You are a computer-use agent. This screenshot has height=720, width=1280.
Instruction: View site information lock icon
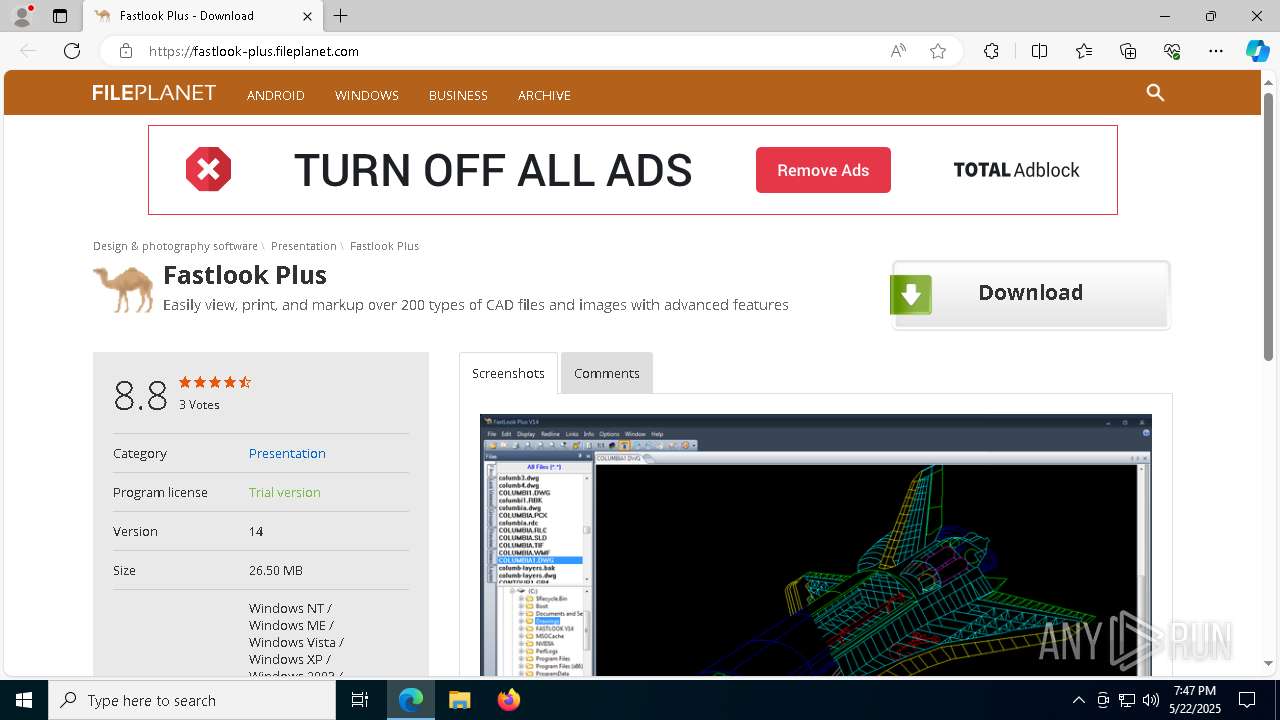coord(125,51)
